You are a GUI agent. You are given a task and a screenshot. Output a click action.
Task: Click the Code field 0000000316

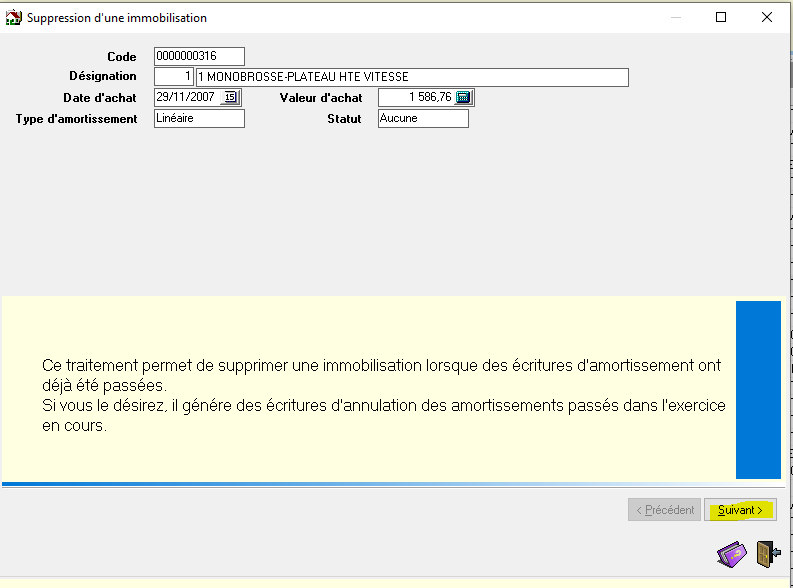(199, 56)
